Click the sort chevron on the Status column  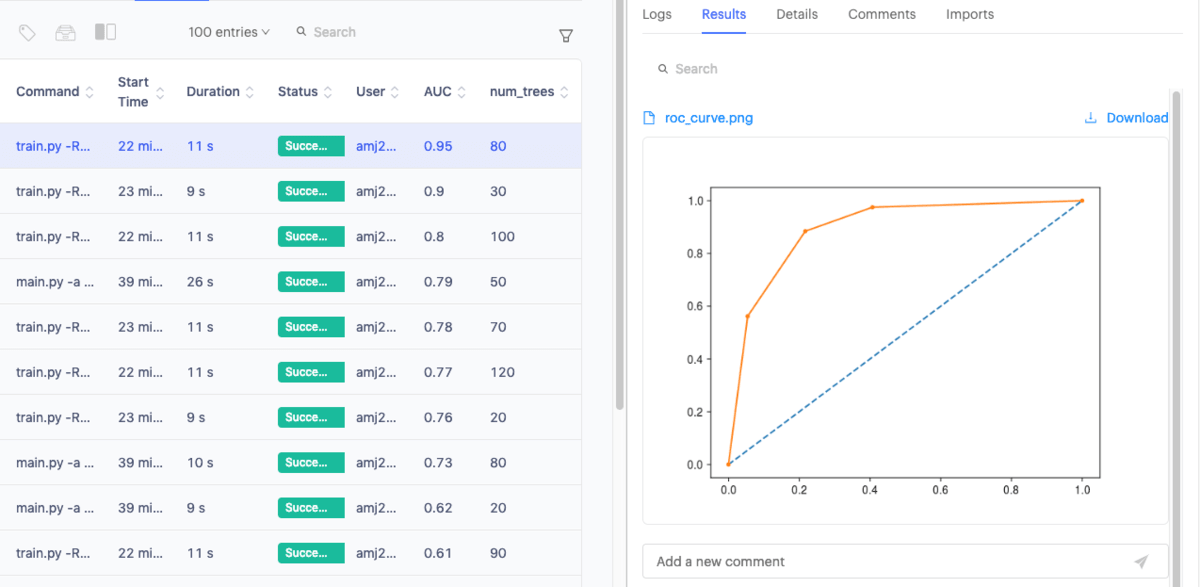tap(329, 91)
